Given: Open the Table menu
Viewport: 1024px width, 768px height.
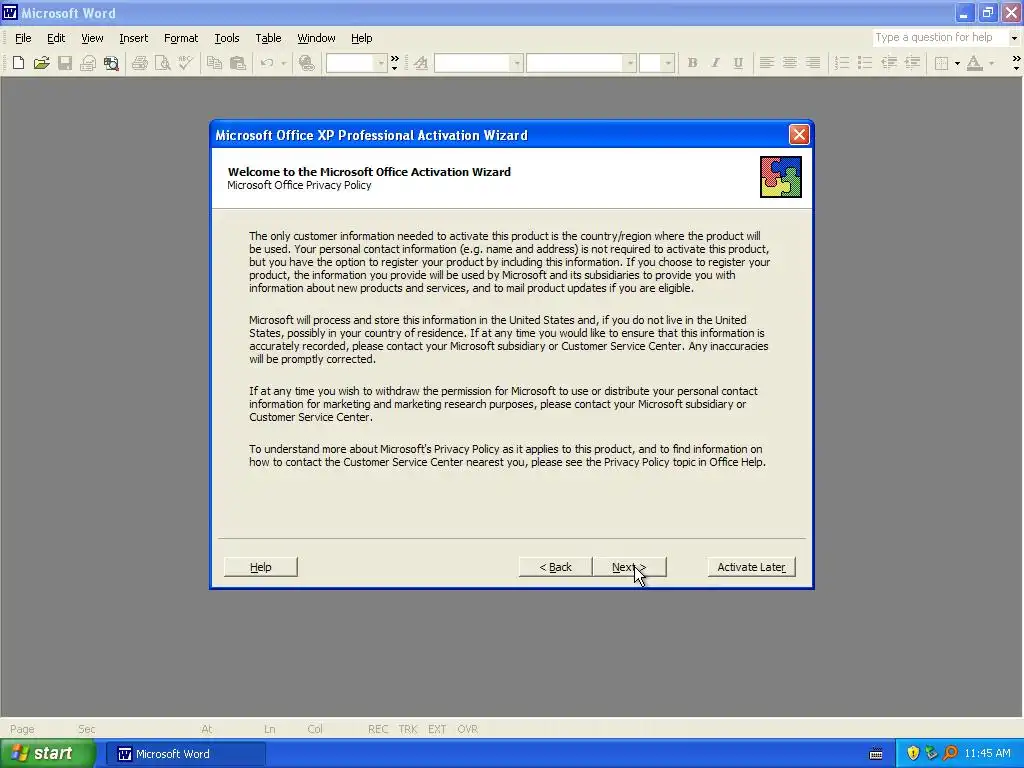Looking at the screenshot, I should 268,38.
